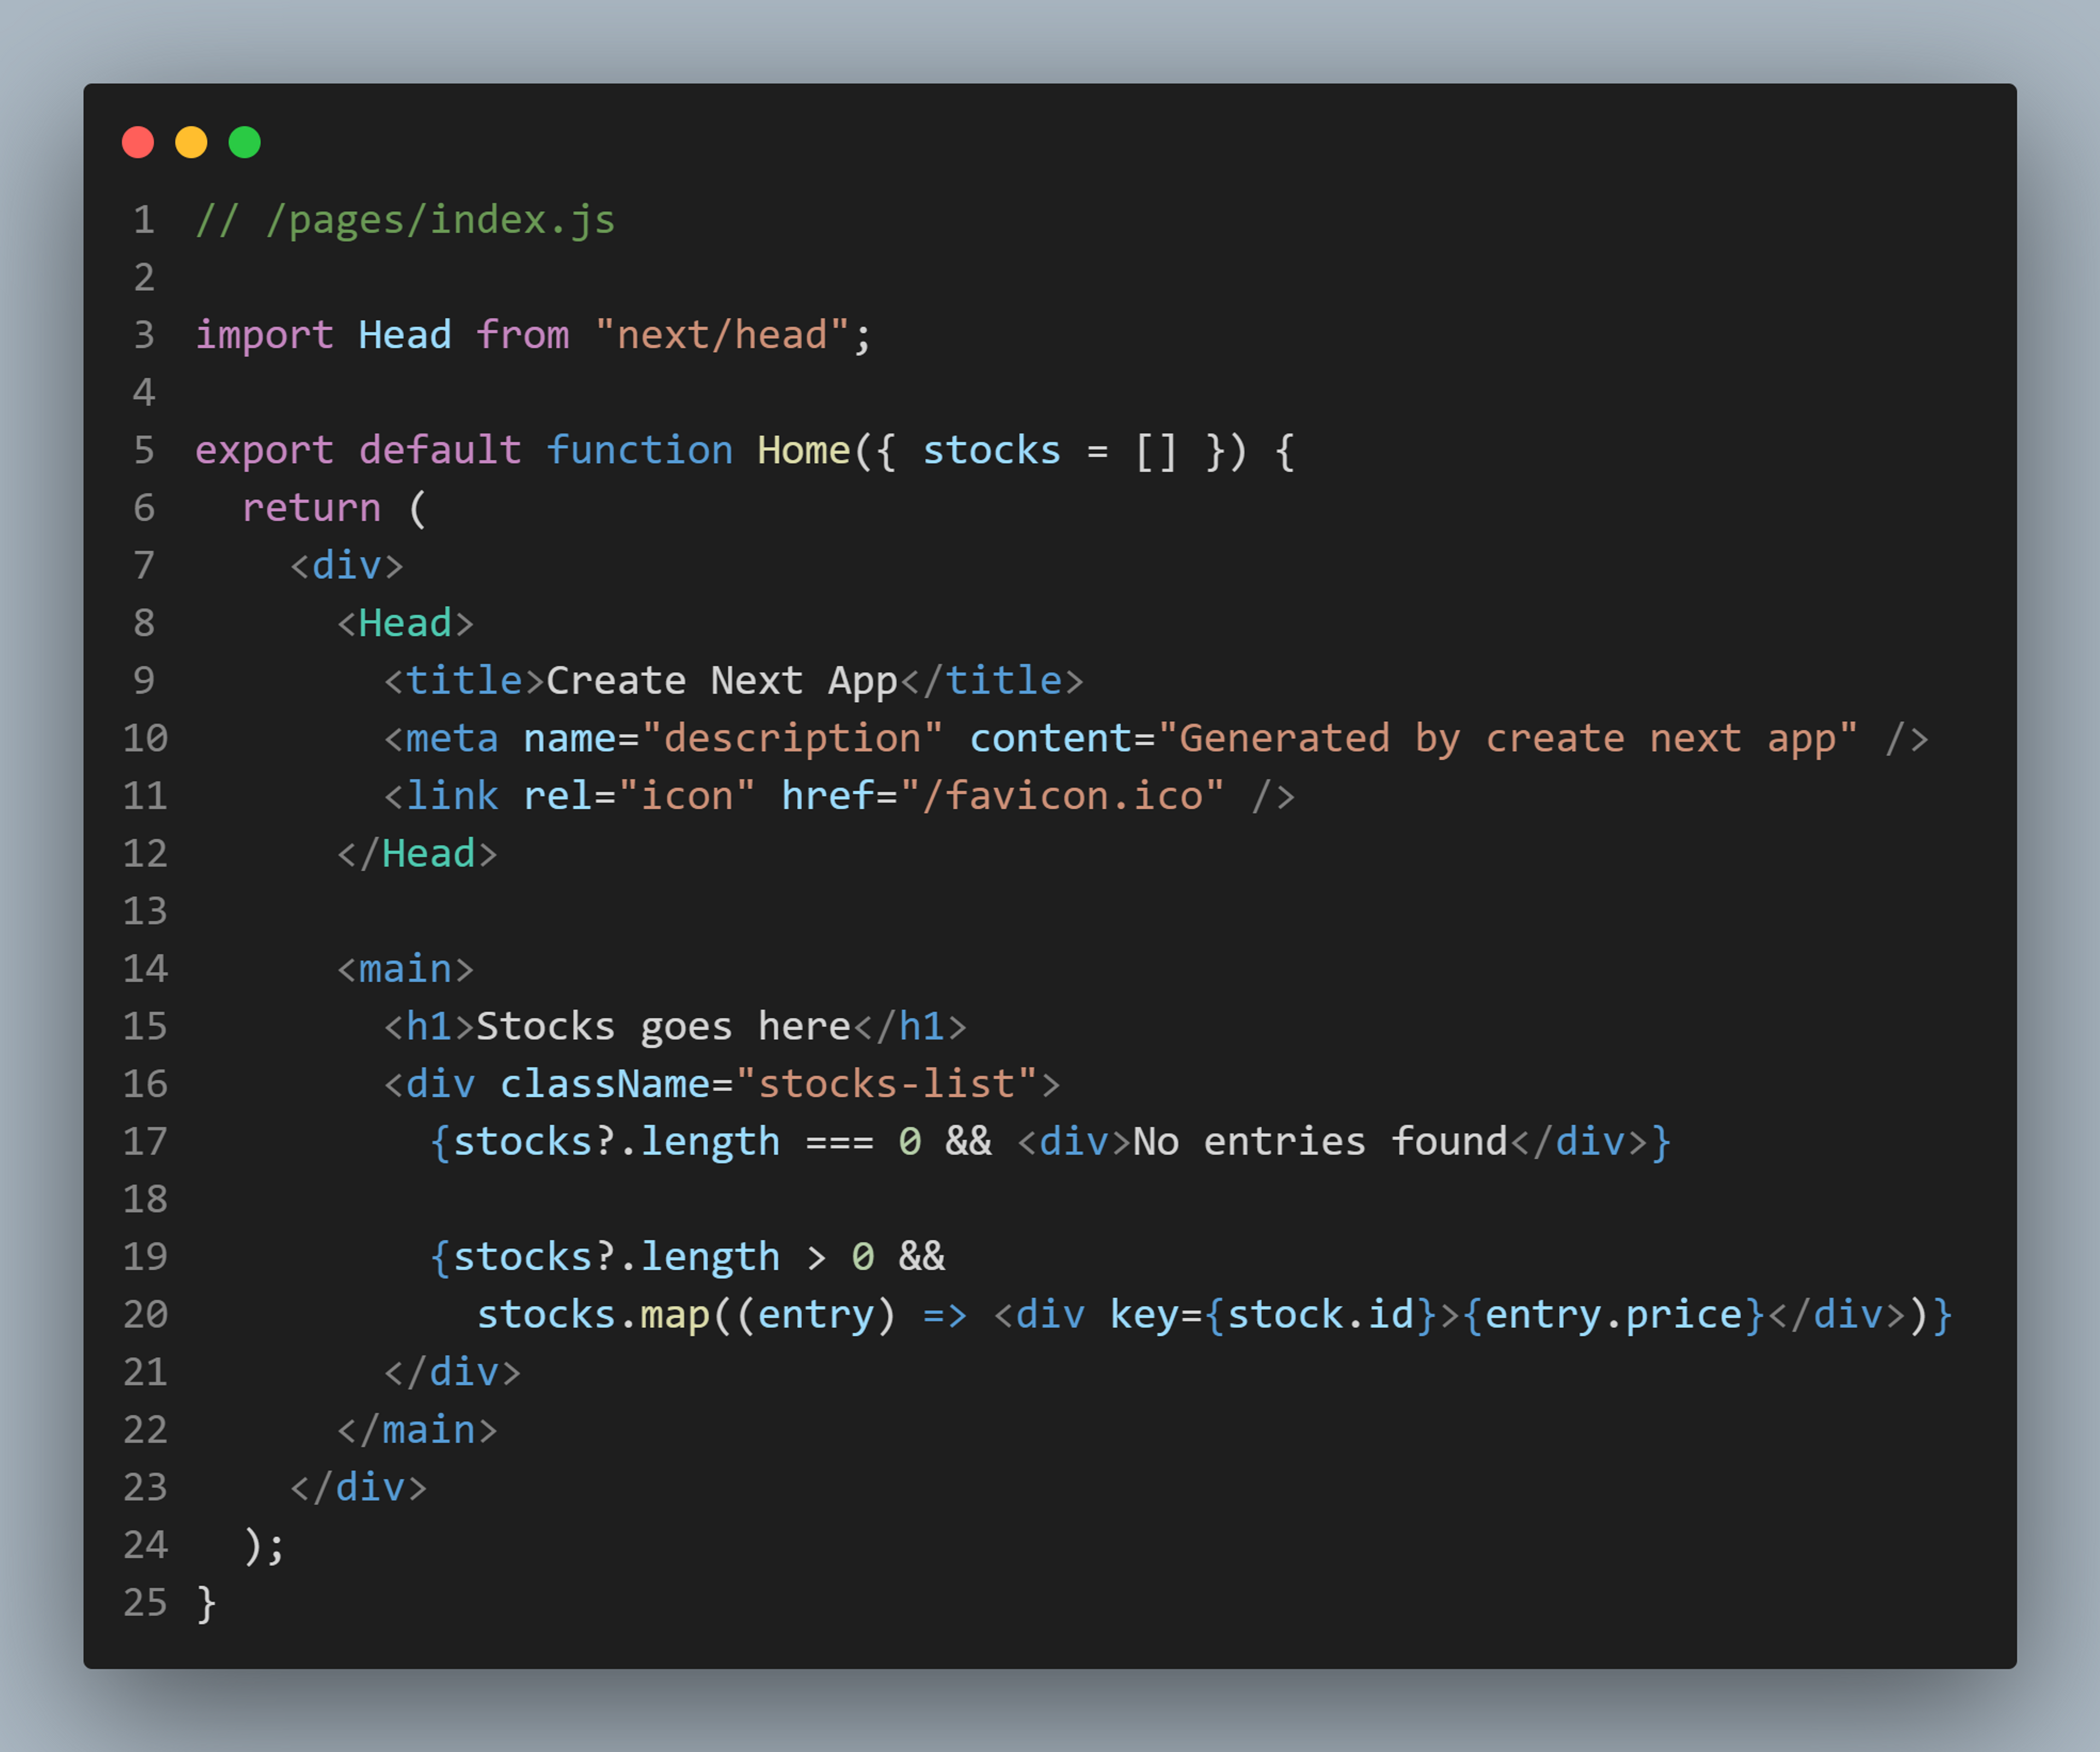Click the red close window dot
Image resolution: width=2100 pixels, height=1752 pixels.
coord(138,142)
